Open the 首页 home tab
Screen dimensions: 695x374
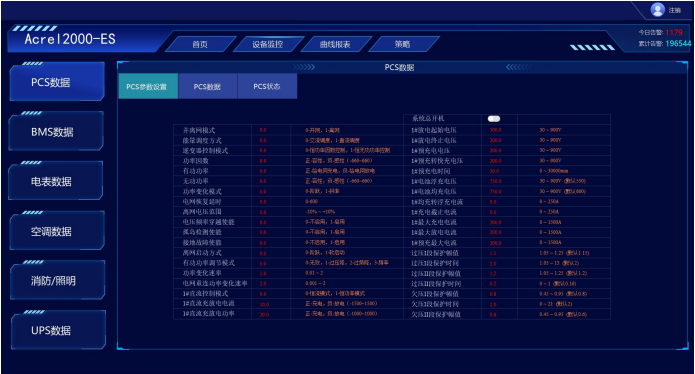point(200,44)
